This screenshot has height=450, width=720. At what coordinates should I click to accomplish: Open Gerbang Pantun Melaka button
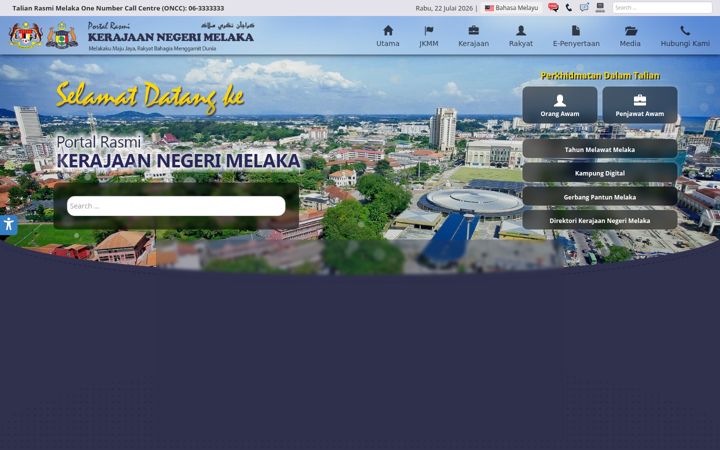600,197
